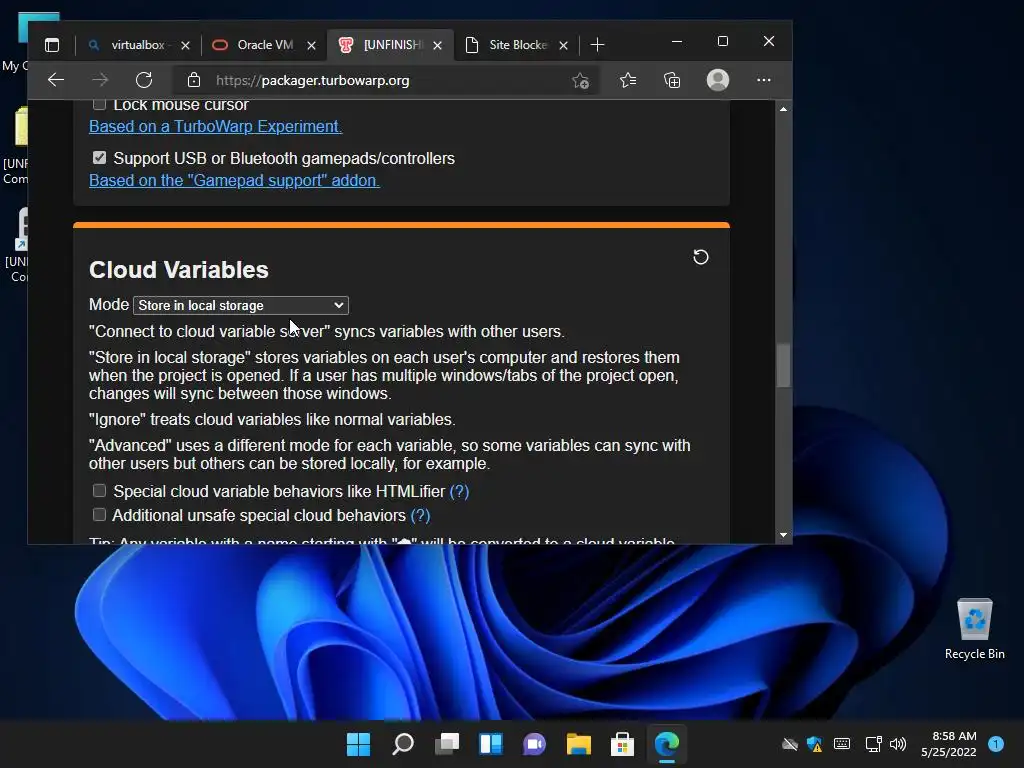Screen dimensions: 1024x768
Task: Click the scrollbar down arrow
Action: 783,535
